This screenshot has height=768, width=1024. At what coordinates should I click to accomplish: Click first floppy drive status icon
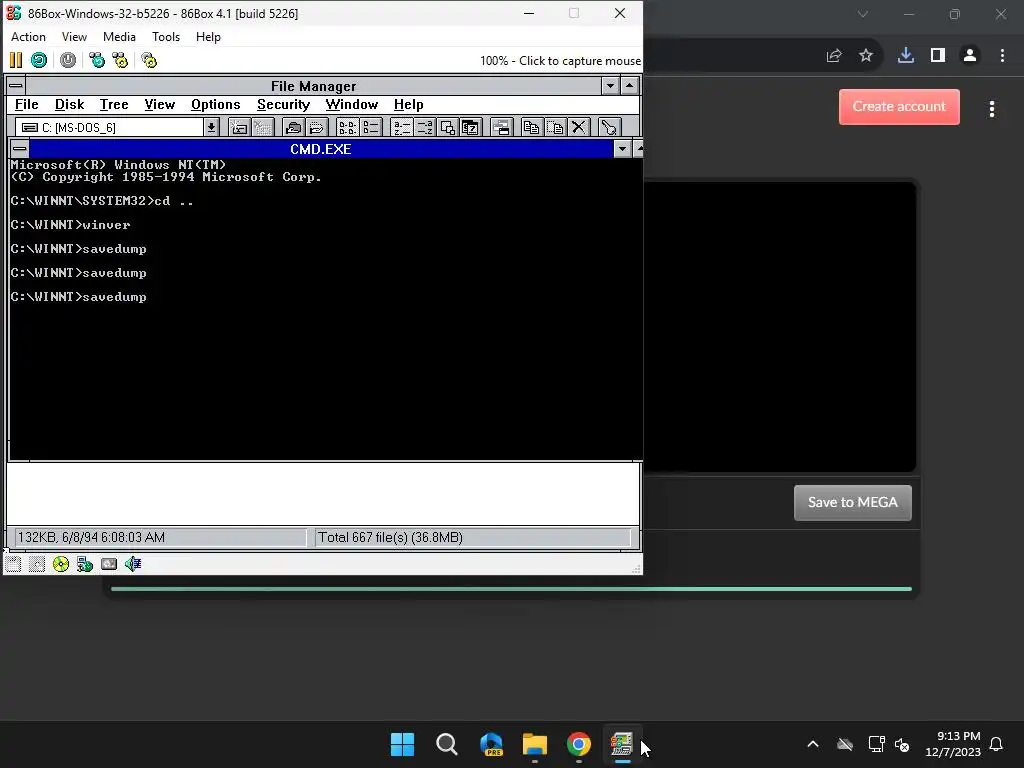pyautogui.click(x=13, y=564)
